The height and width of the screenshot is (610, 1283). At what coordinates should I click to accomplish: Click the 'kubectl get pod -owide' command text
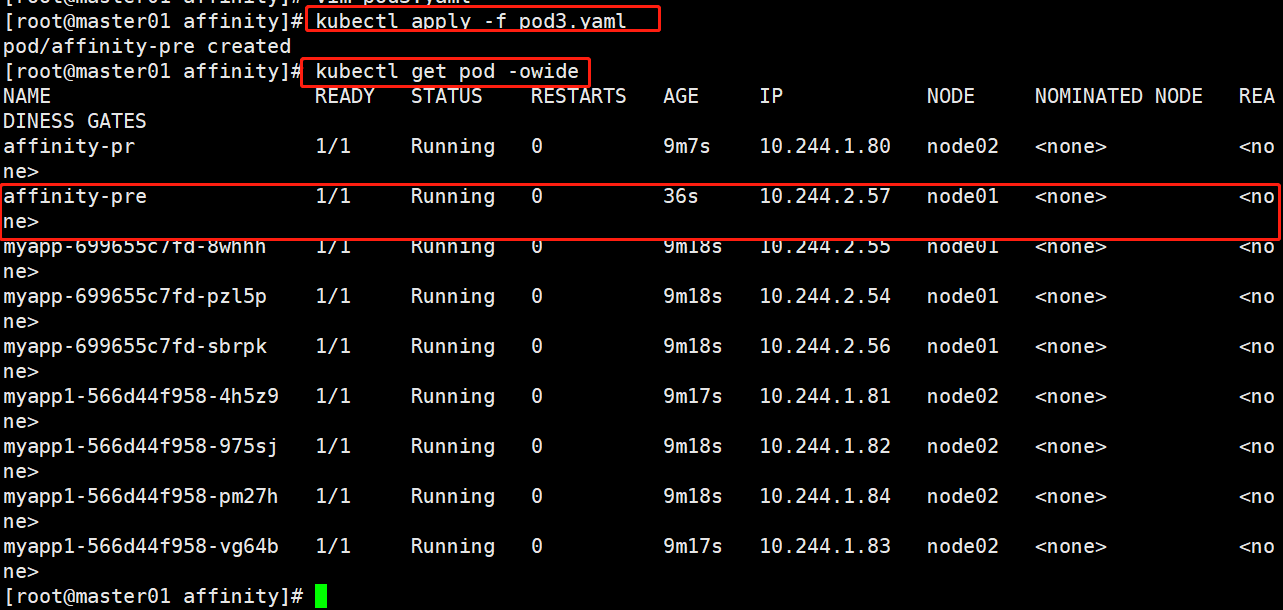[446, 71]
